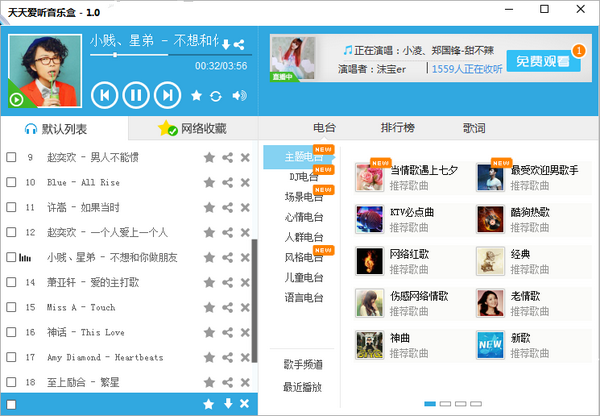Favorite the playing song with star icon
Image resolution: width=601 pixels, height=417 pixels.
click(x=197, y=96)
